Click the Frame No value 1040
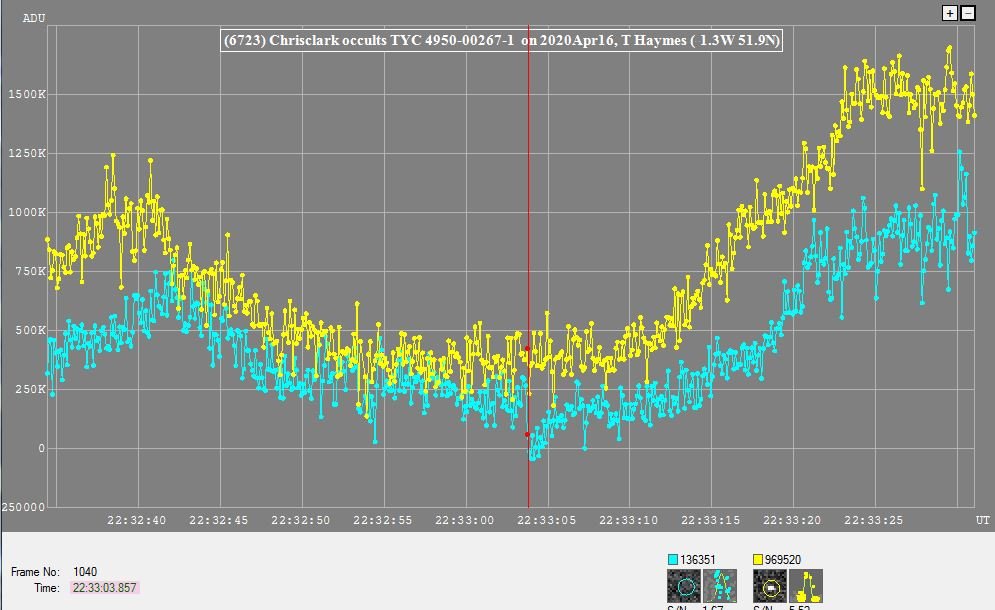 85,572
